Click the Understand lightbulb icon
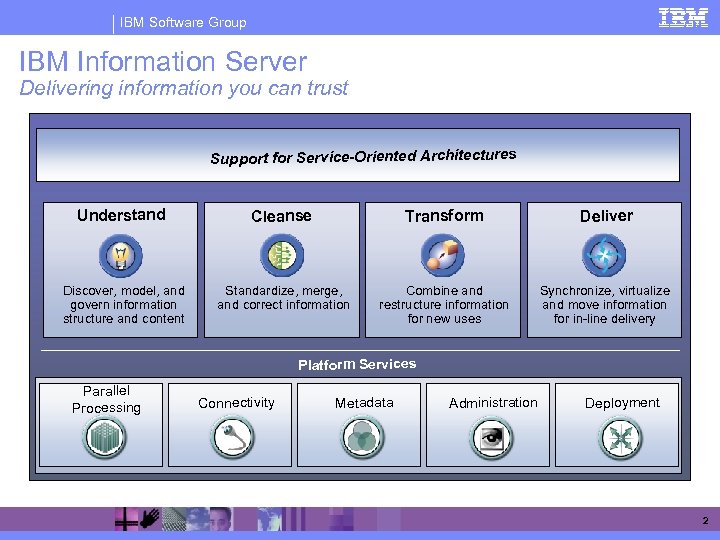The height and width of the screenshot is (540, 720). pos(121,256)
